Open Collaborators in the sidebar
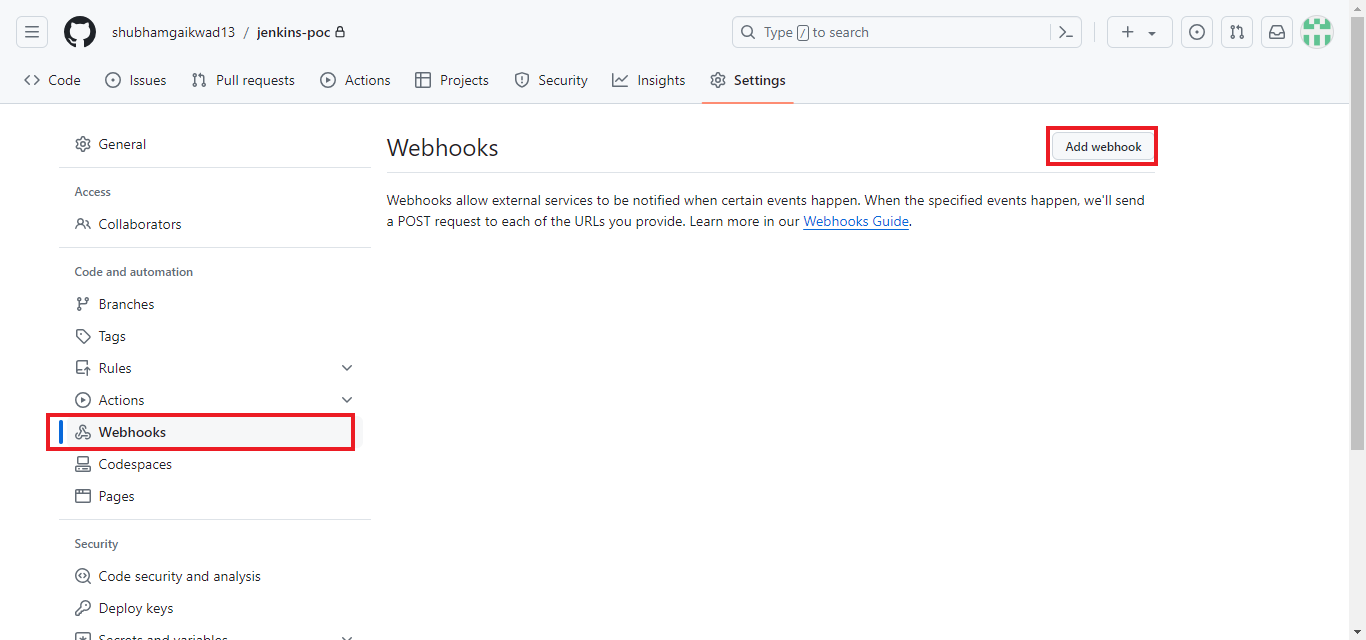This screenshot has height=640, width=1366. pyautogui.click(x=214, y=224)
